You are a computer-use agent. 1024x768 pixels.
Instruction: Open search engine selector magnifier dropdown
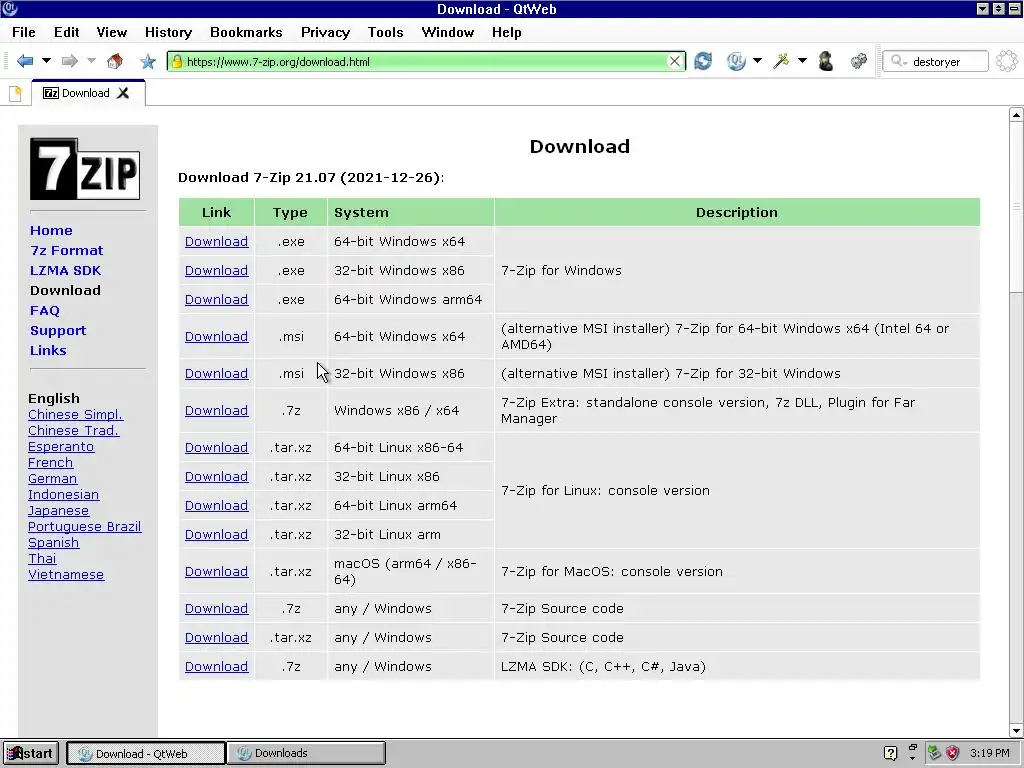point(899,61)
